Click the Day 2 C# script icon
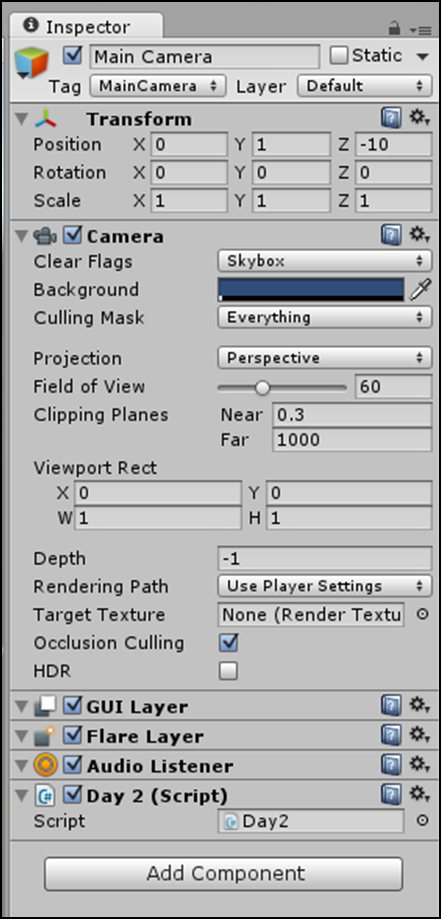Screen dimensions: 441x919 (x=45, y=795)
